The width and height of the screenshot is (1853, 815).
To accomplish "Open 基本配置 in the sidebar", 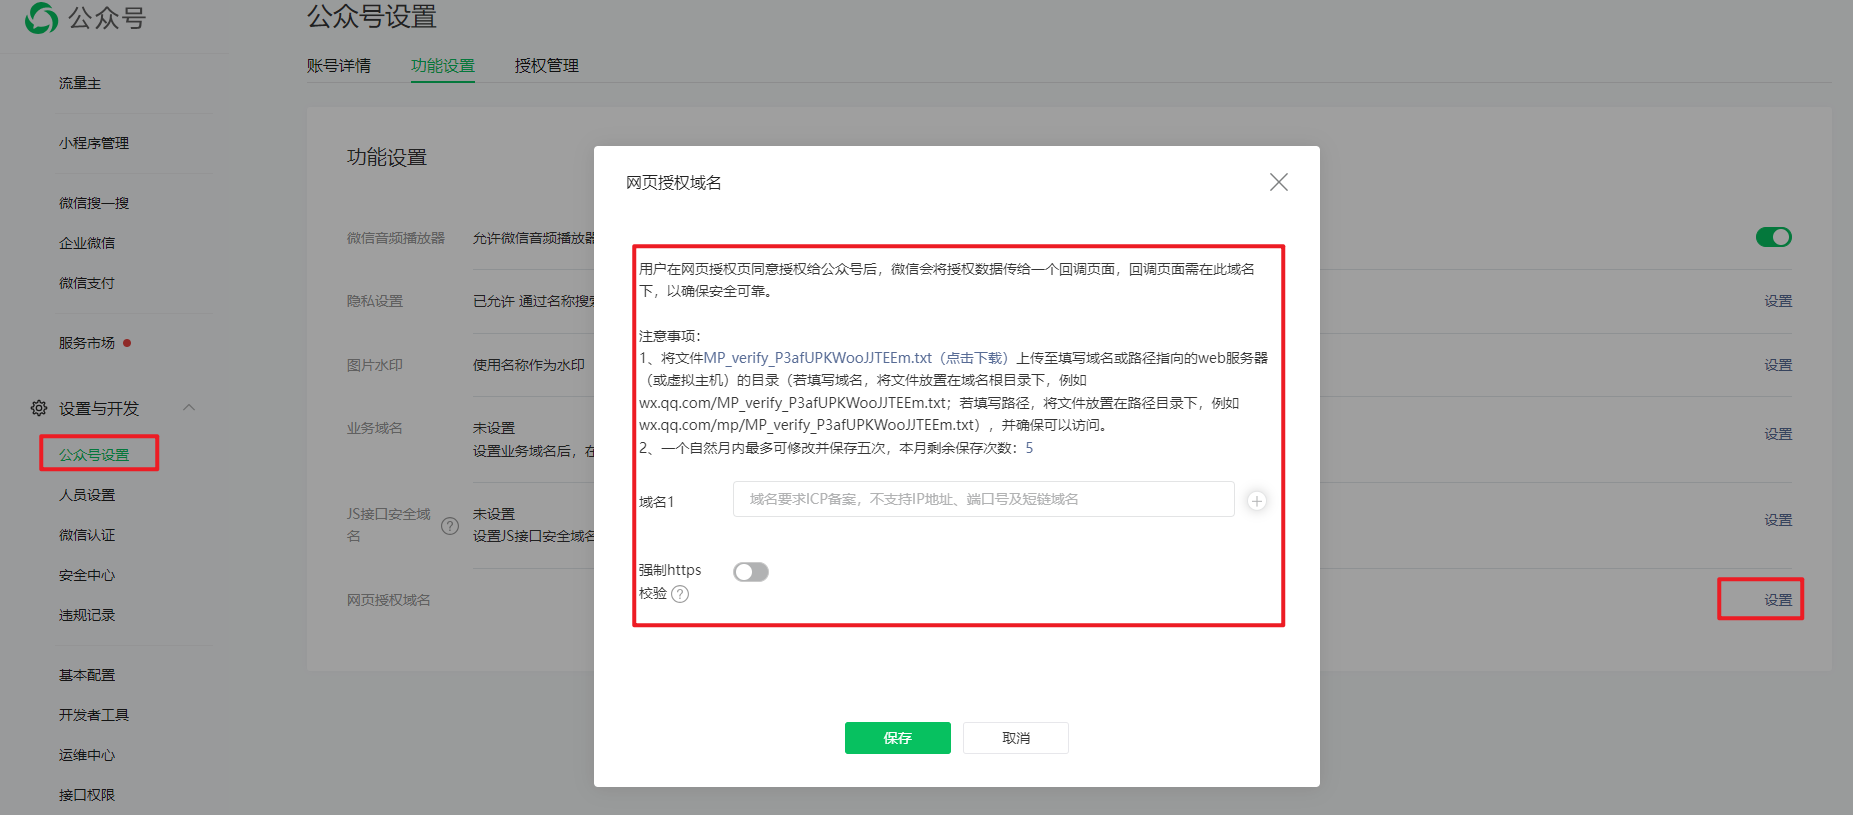I will (x=87, y=675).
